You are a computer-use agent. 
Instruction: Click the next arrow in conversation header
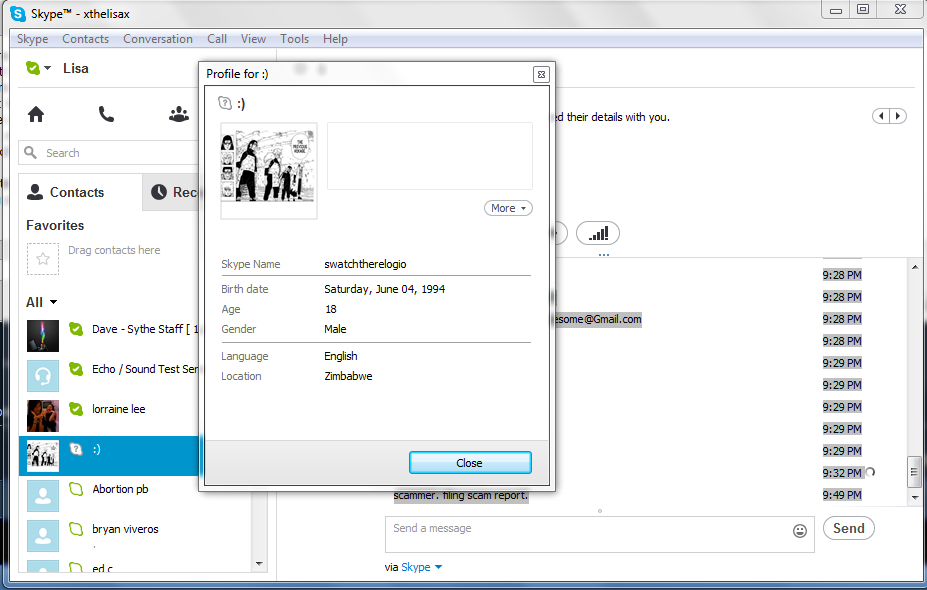pos(898,116)
